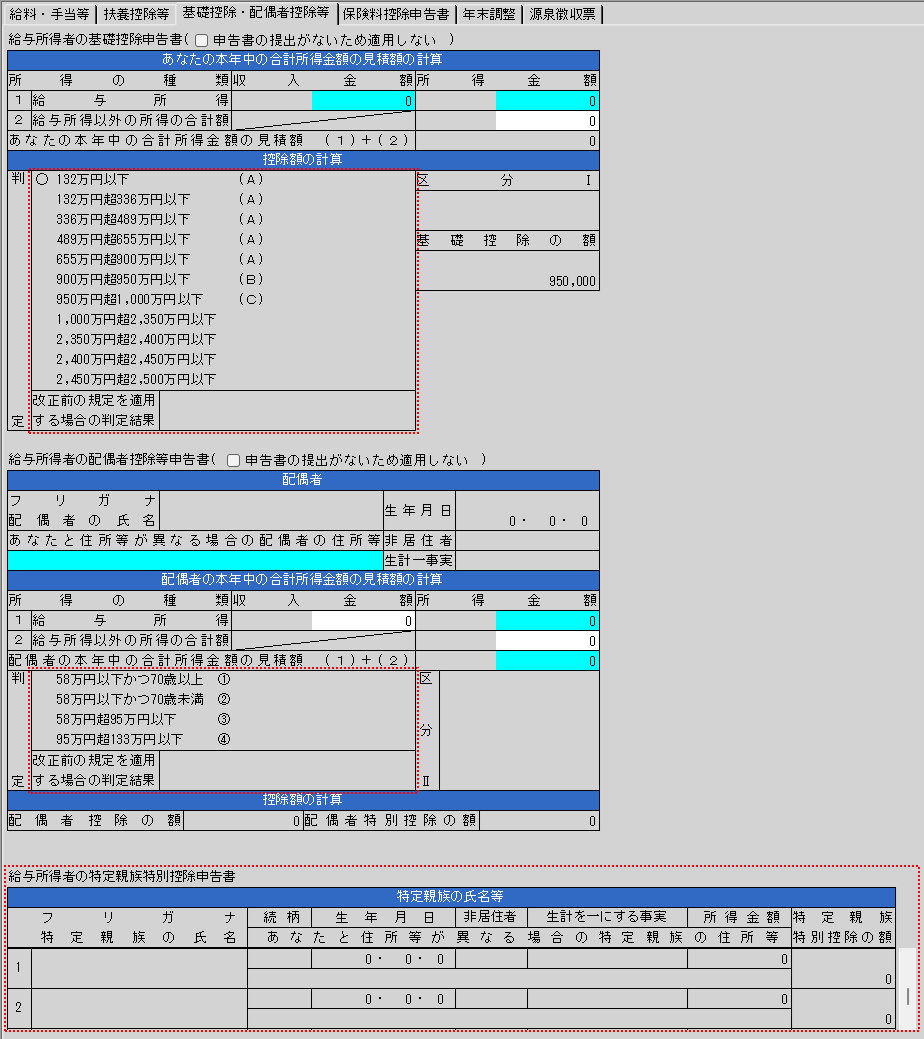Select the 132万円以下 judgment row

coord(223,180)
